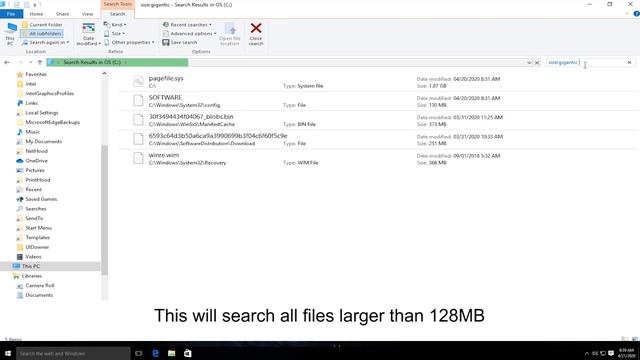
Task: Open Date modified filter dropdown
Action: point(88,34)
